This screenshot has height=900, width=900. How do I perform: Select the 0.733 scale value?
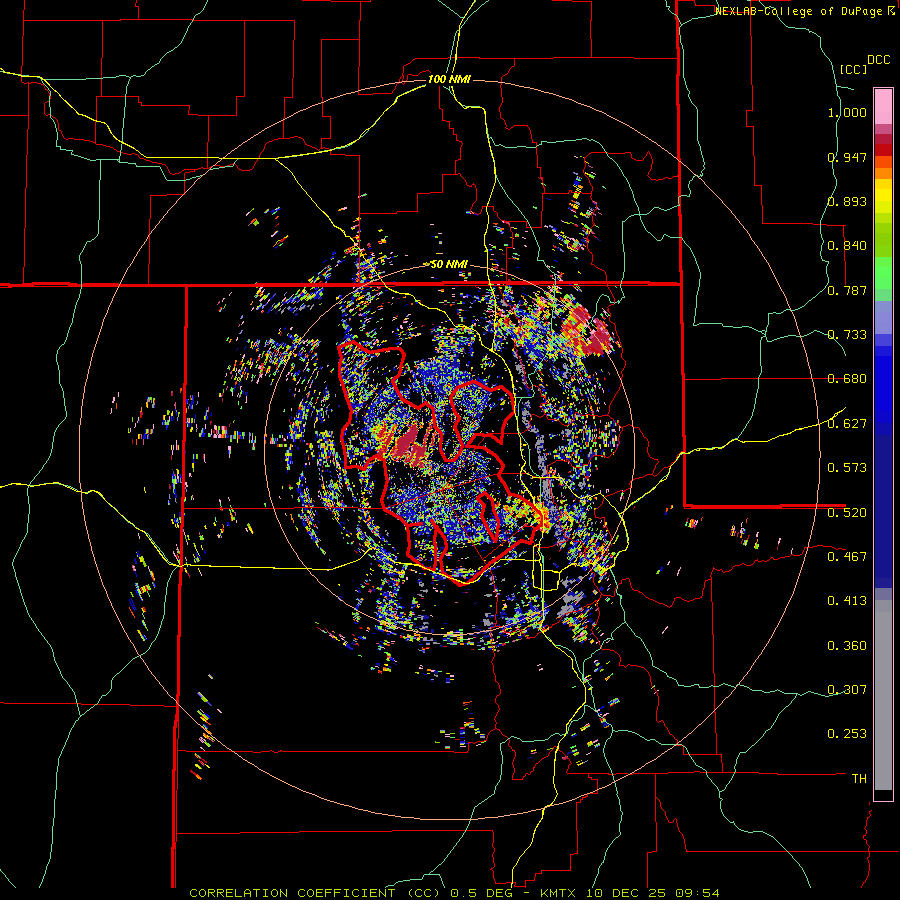[x=847, y=335]
